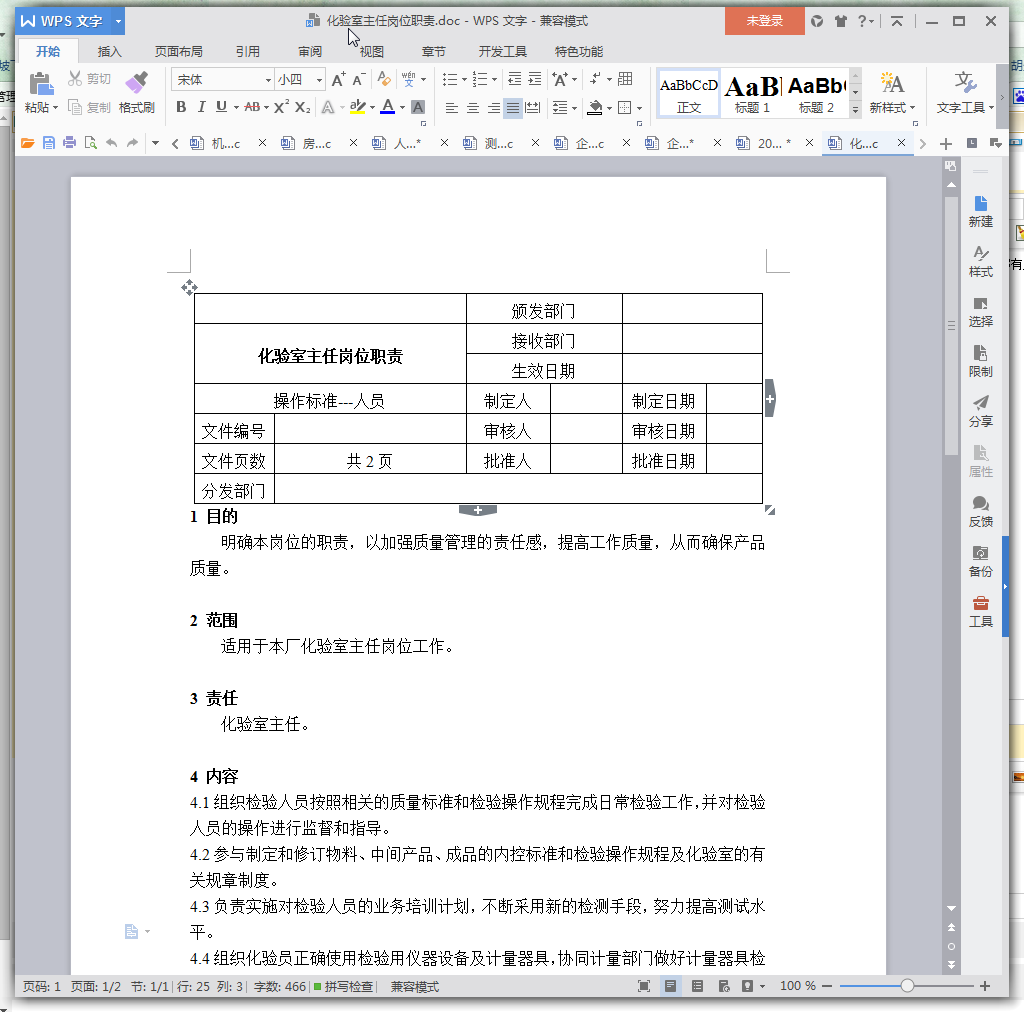Toggle full screen view in status bar
This screenshot has height=1012, width=1024.
(644, 986)
